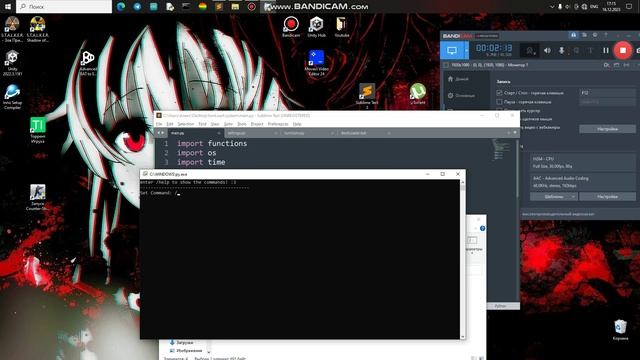Screen dimensions: 640x360
Task: Open the Preferences menu in Sublime Text
Action: [278, 124]
